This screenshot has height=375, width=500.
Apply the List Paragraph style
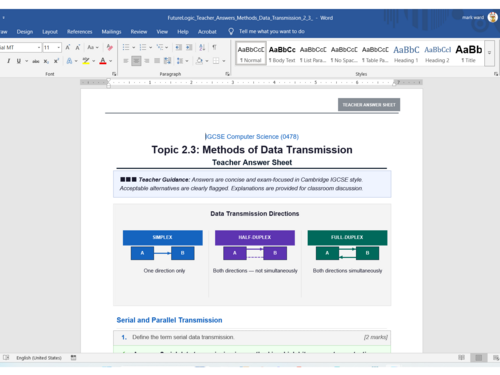coord(313,53)
